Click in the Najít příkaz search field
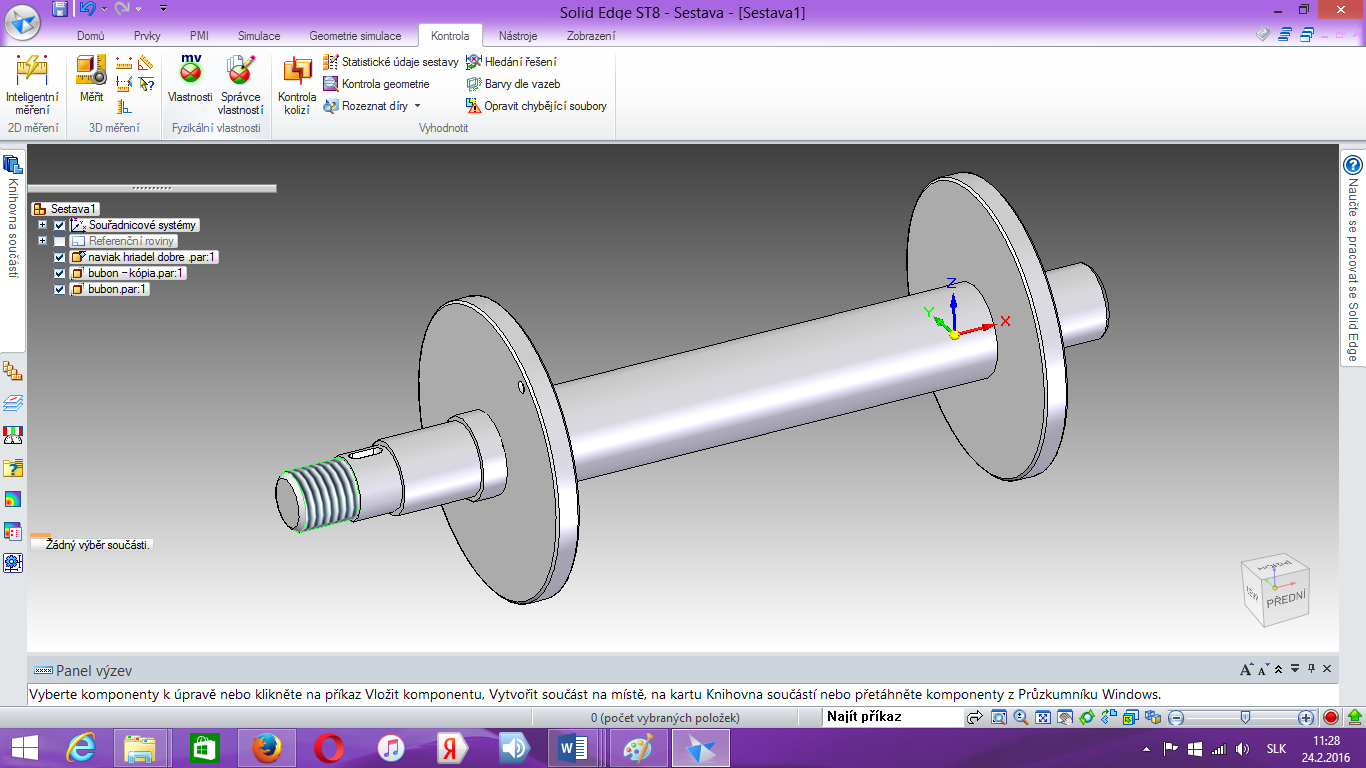This screenshot has height=768, width=1366. [x=891, y=717]
